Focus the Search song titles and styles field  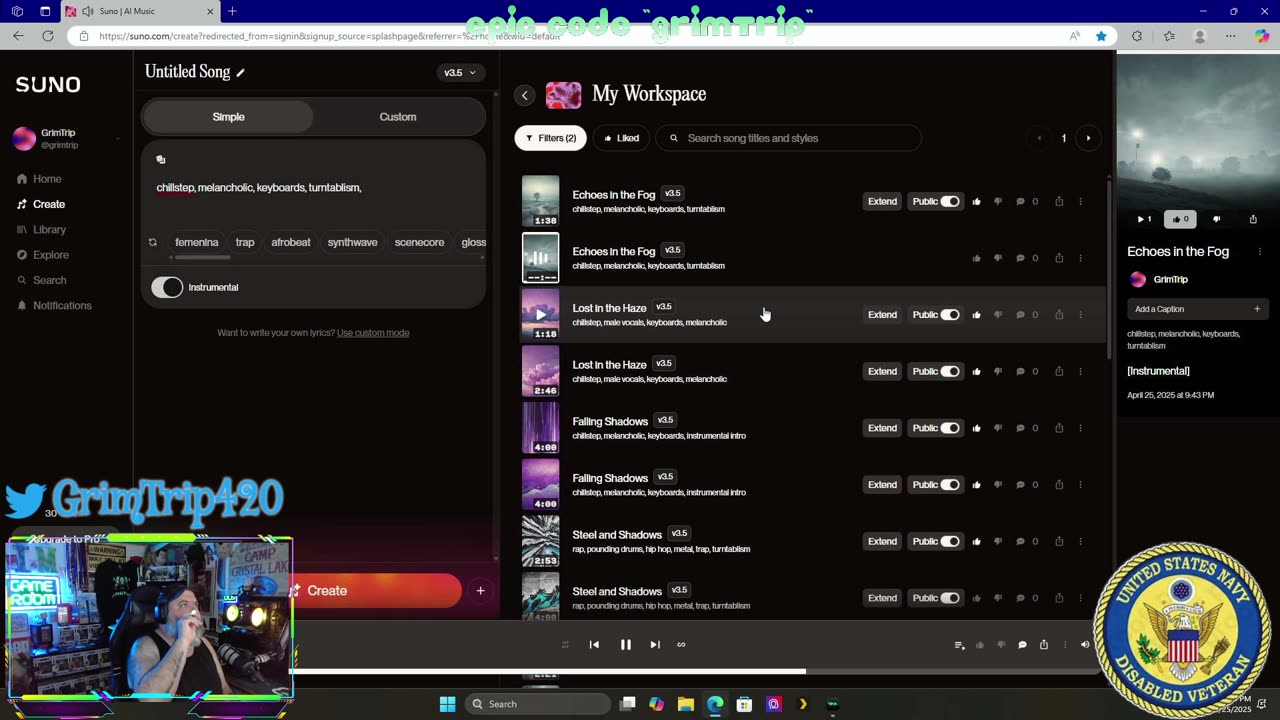coord(788,138)
